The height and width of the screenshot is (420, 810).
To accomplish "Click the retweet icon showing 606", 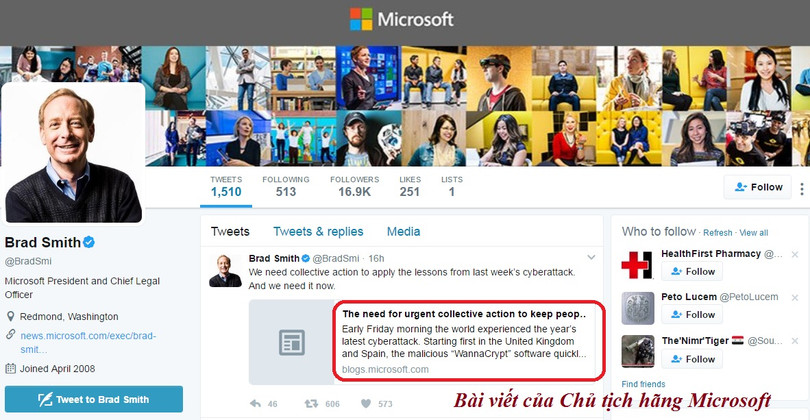I will coord(311,403).
